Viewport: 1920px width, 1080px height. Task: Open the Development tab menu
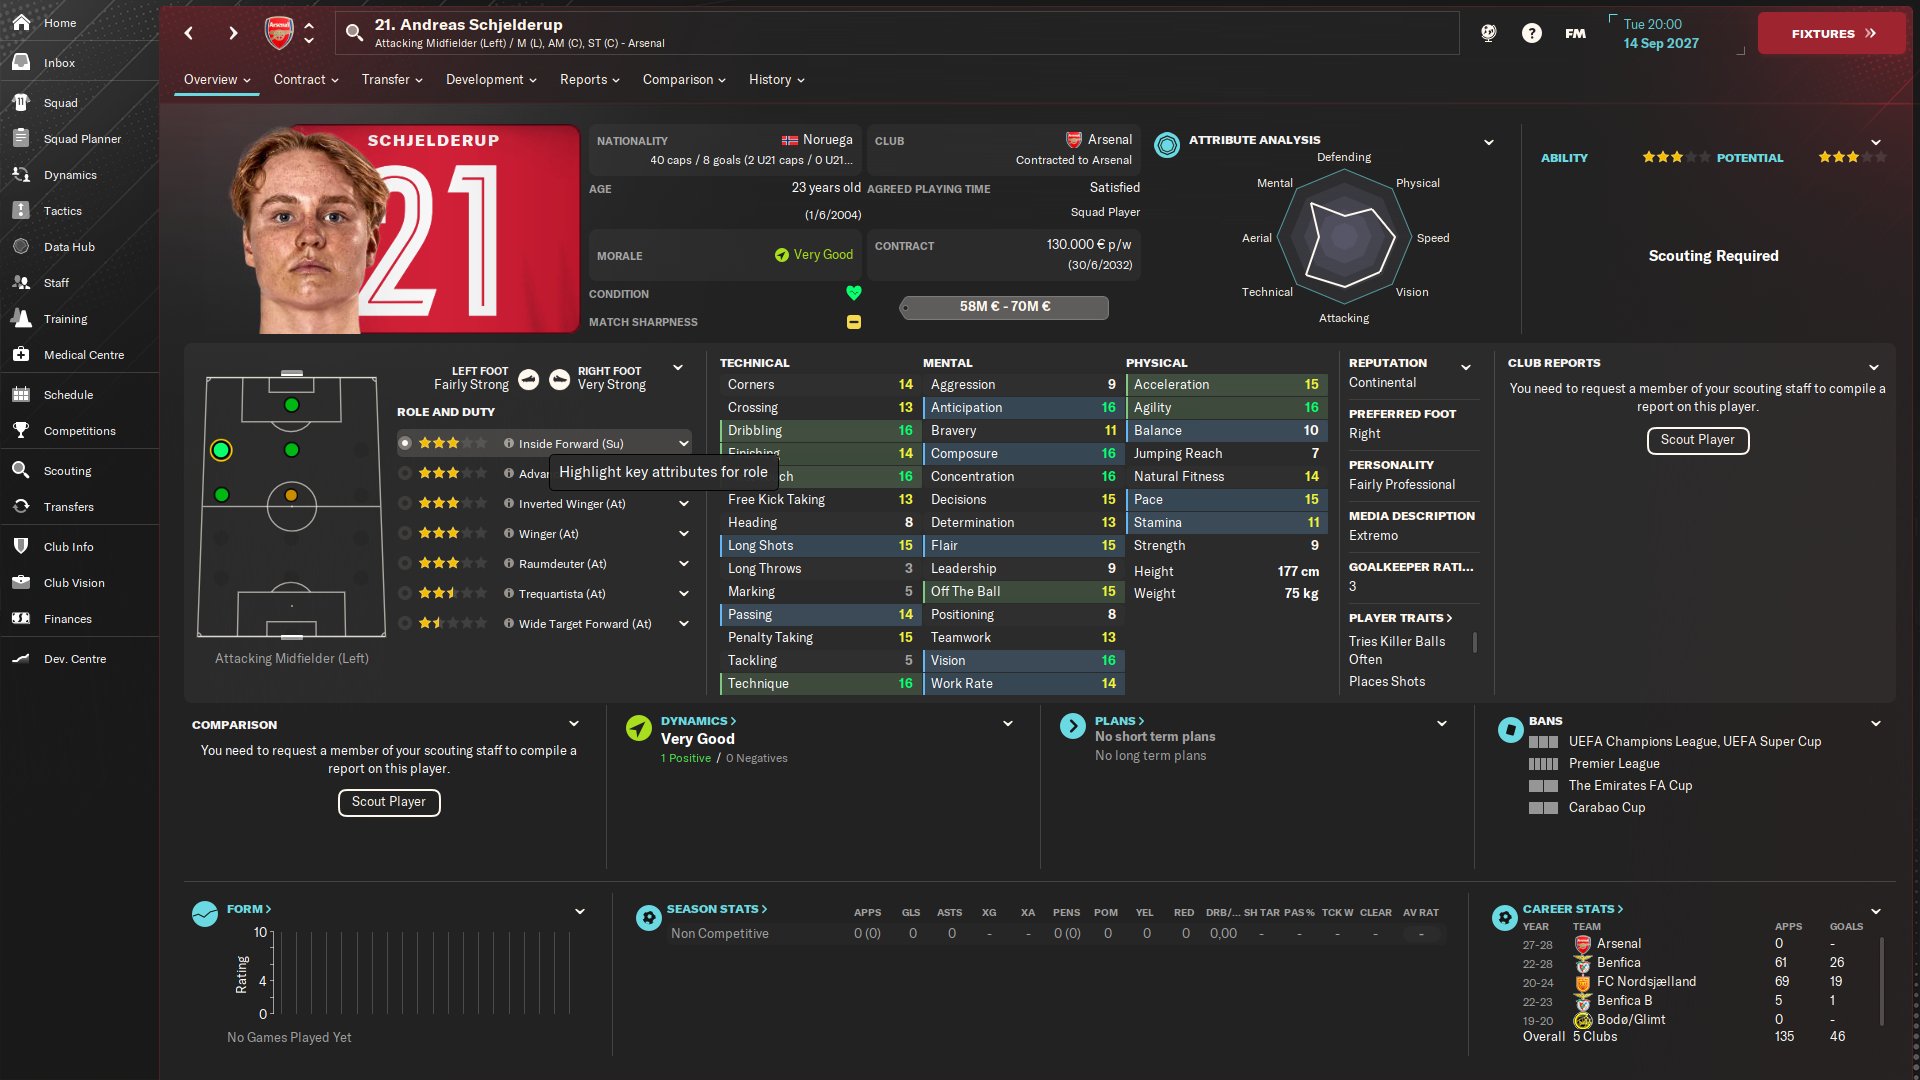click(491, 79)
